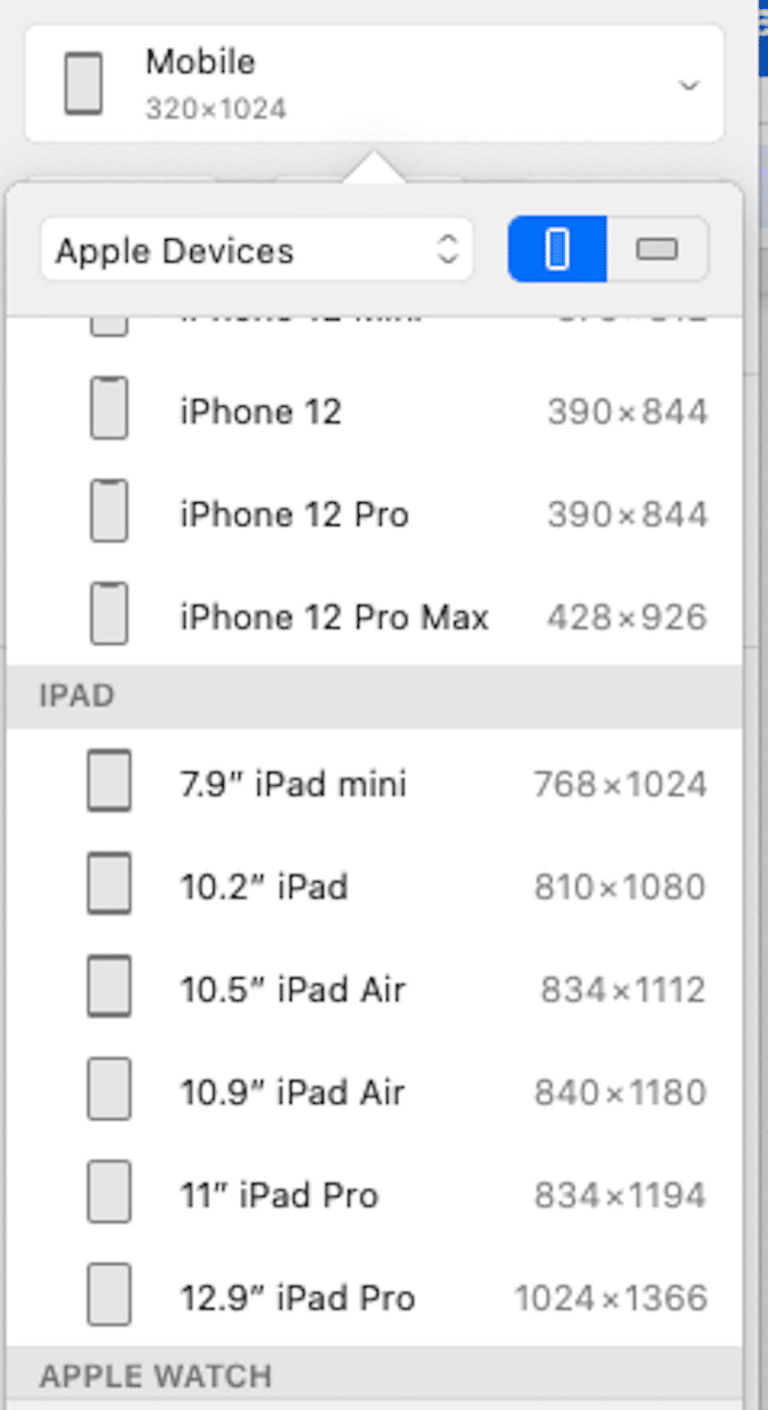Switch to portrait orientation
768x1410 pixels.
tap(558, 249)
